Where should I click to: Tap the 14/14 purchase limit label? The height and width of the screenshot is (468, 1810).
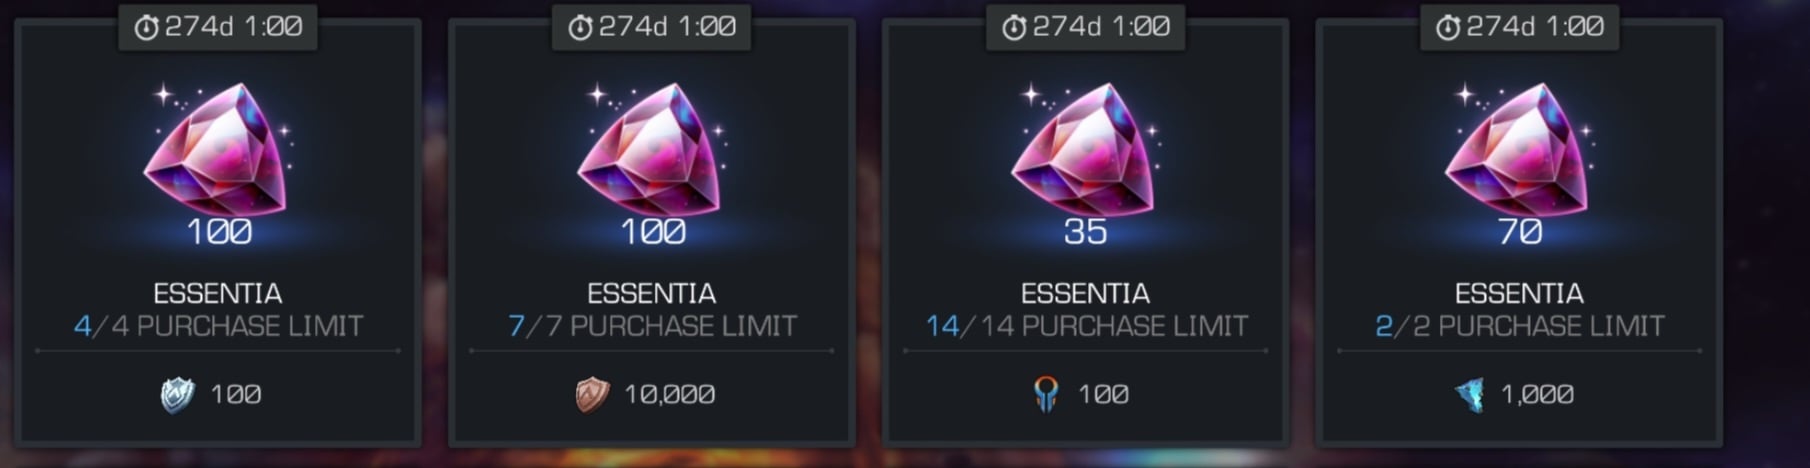pyautogui.click(x=1086, y=326)
